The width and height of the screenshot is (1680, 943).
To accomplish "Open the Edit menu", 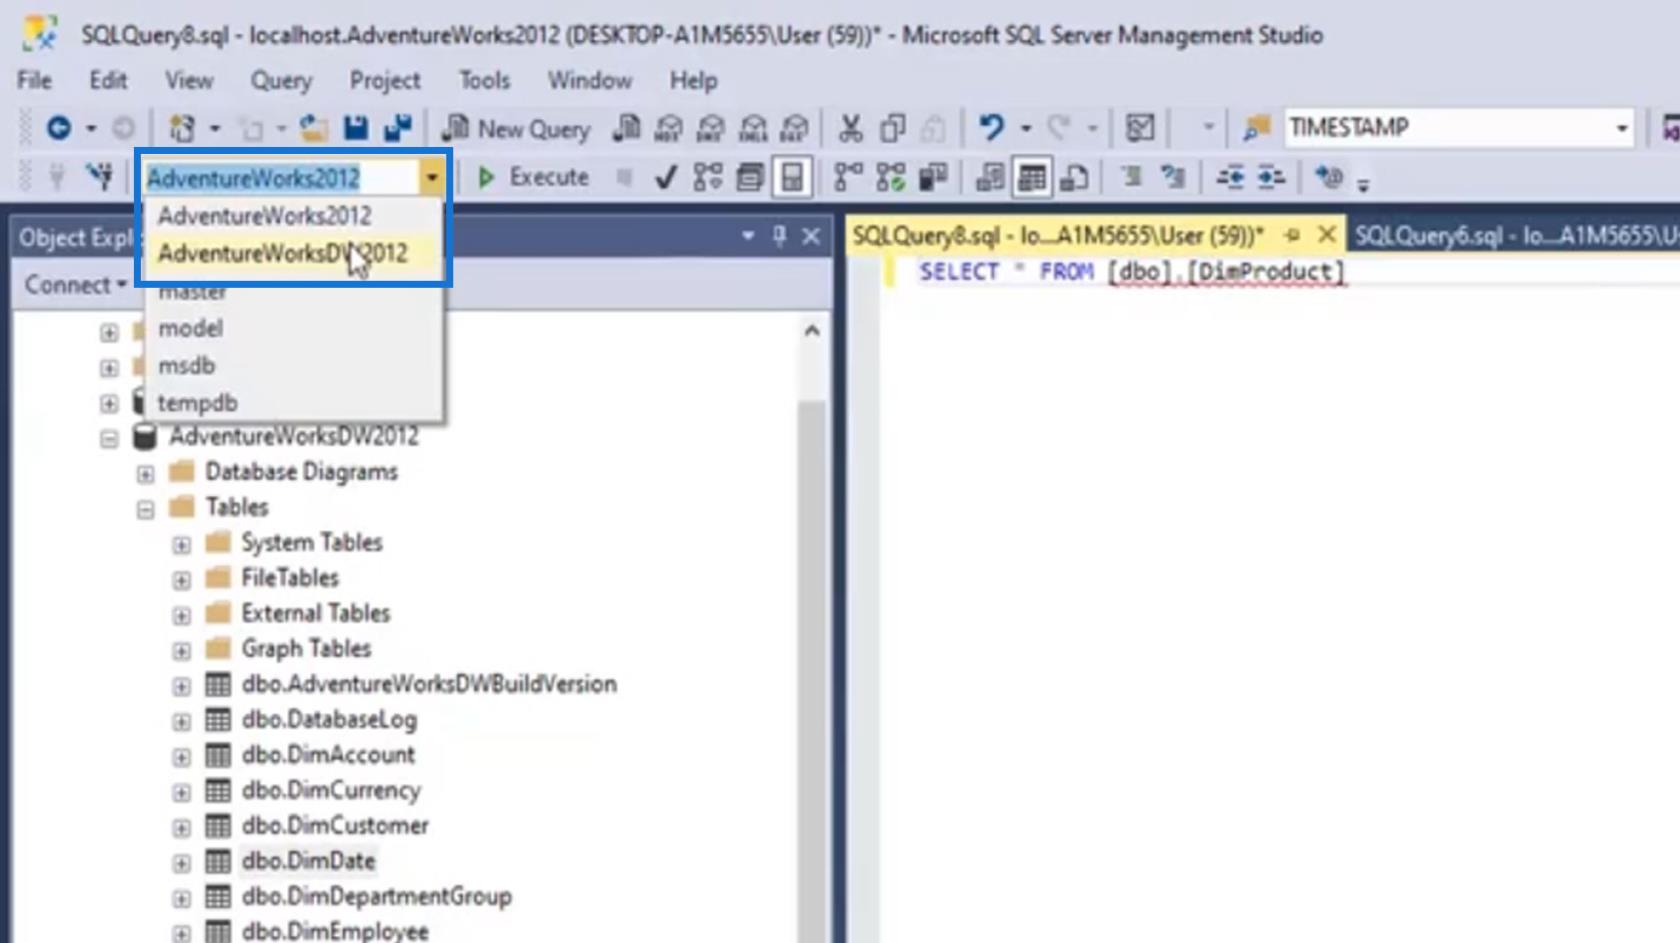I will [x=108, y=80].
